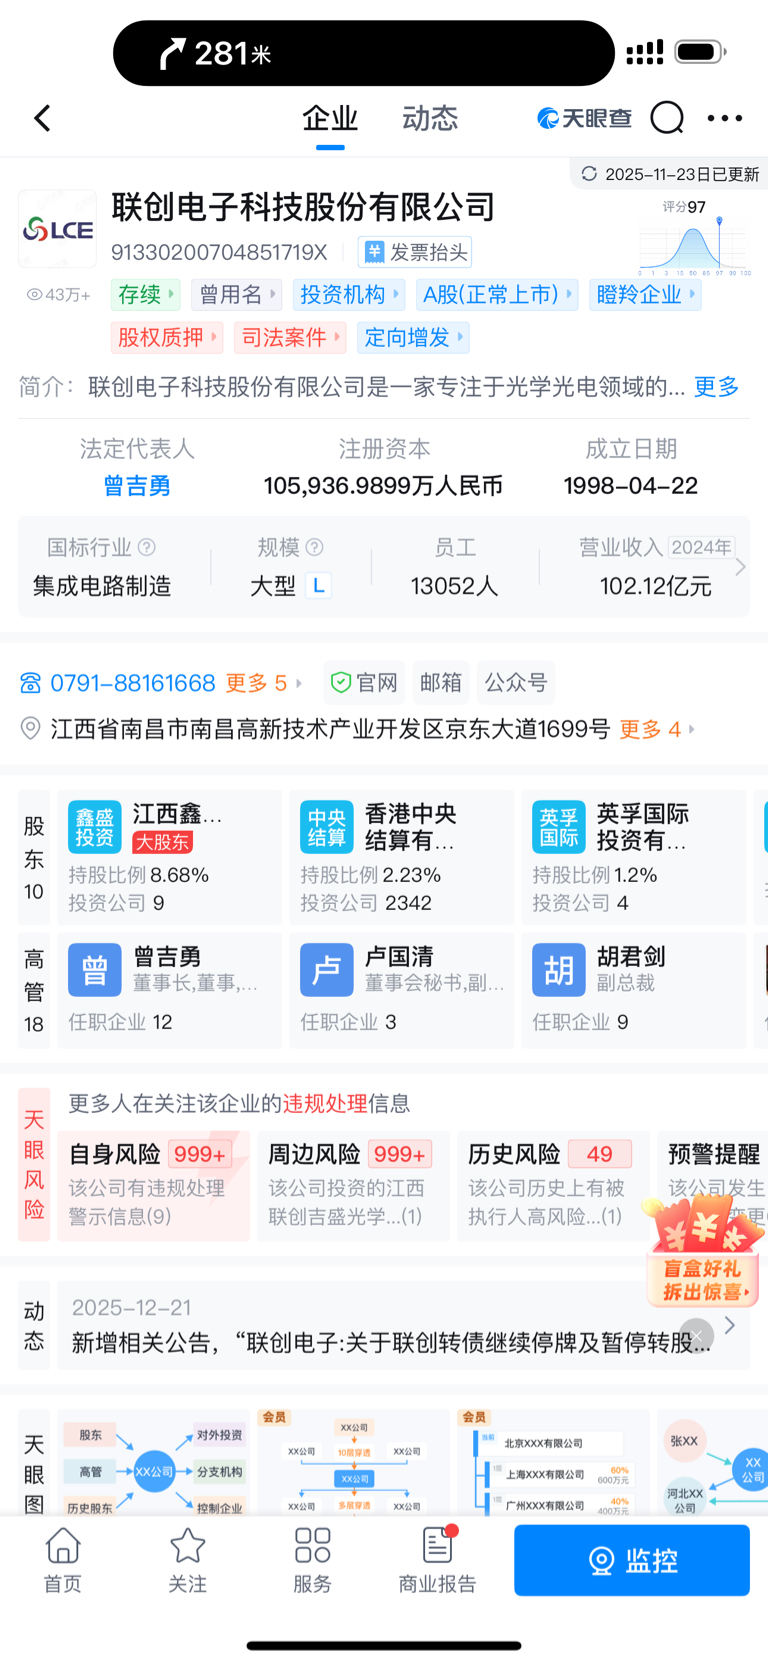Viewport: 768px width, 1665px height.
Task: Open legal representative 曾吉勇 link
Action: [137, 486]
